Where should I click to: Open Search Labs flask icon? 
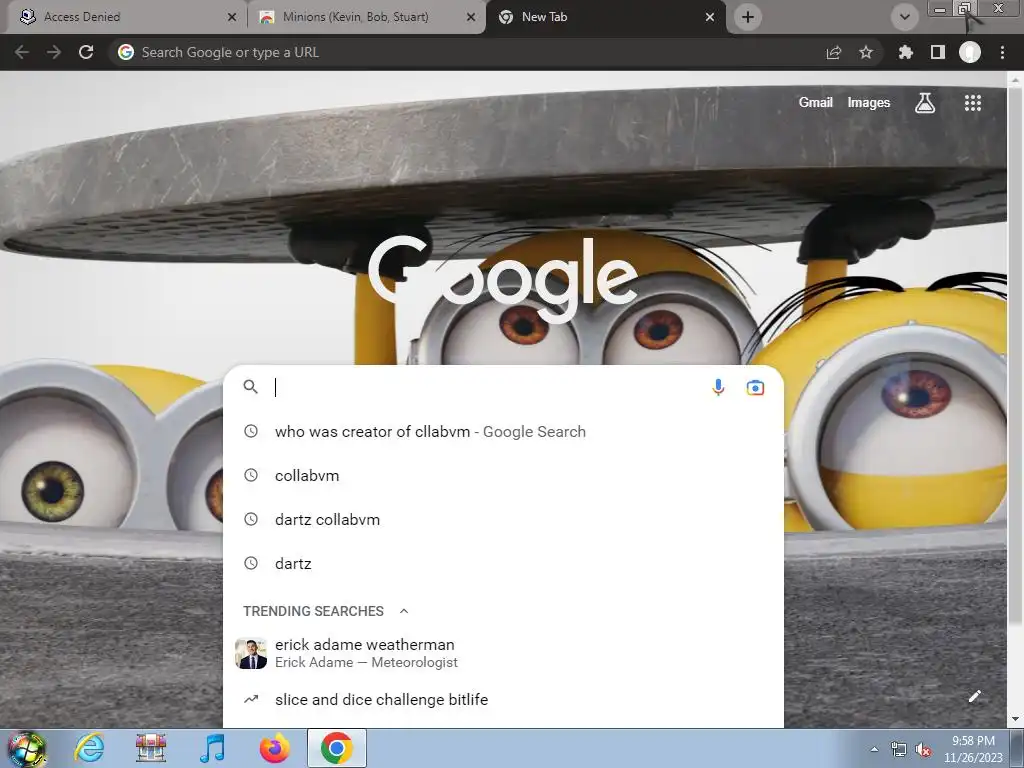point(925,103)
